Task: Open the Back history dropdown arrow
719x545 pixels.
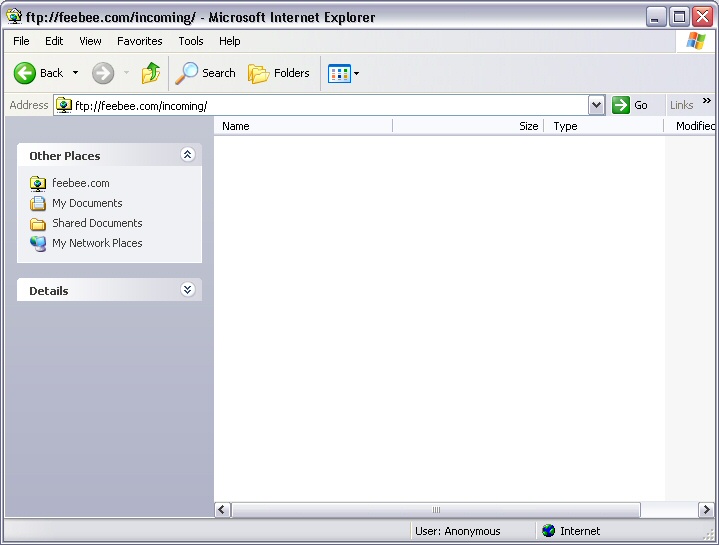Action: 76,73
